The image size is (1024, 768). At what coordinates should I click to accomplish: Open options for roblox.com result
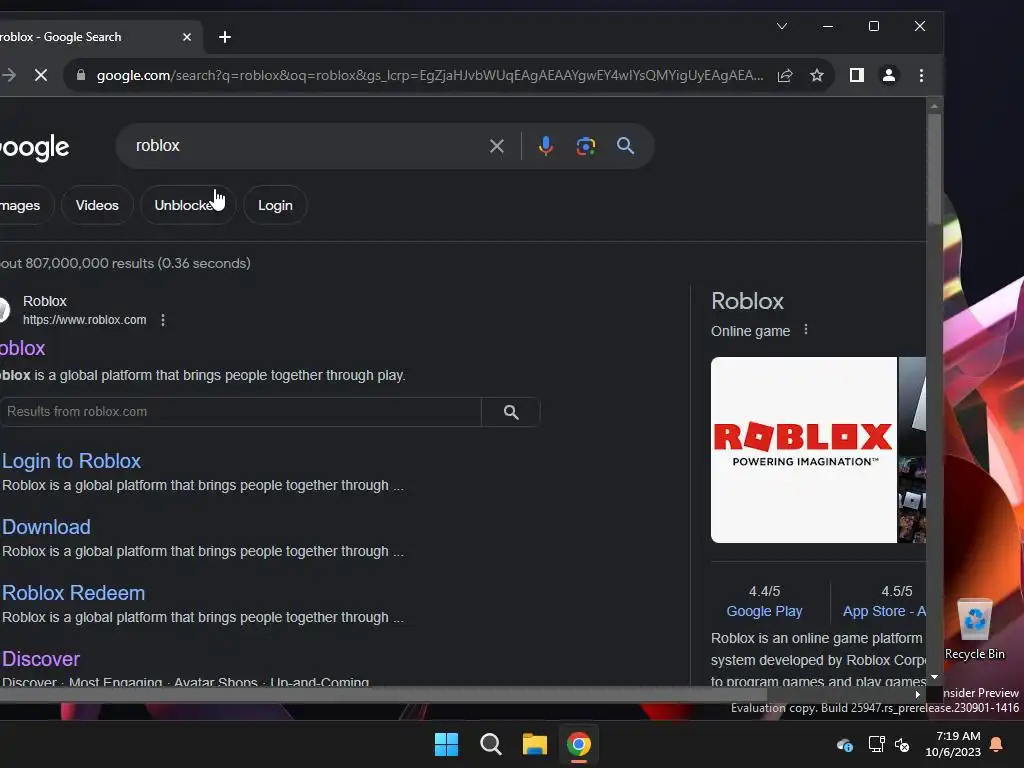tap(163, 320)
